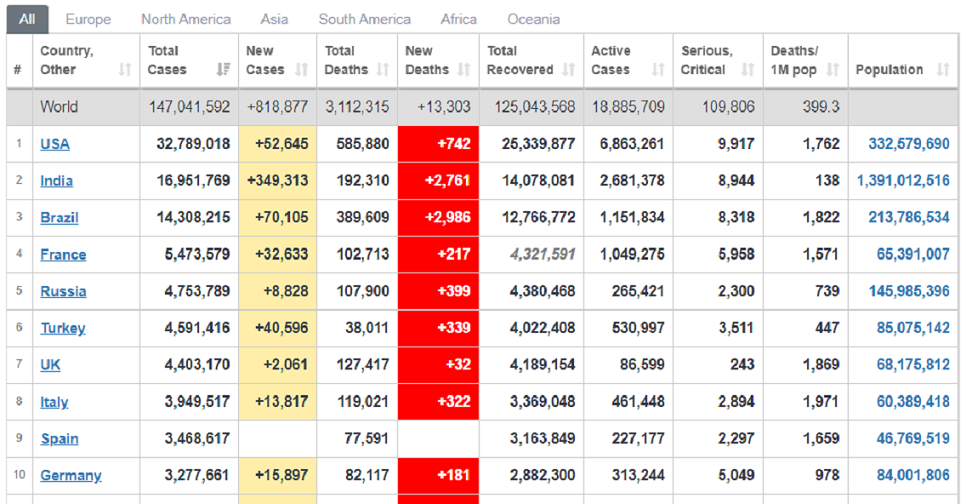Open the India country link
The height and width of the screenshot is (504, 972).
[56, 181]
